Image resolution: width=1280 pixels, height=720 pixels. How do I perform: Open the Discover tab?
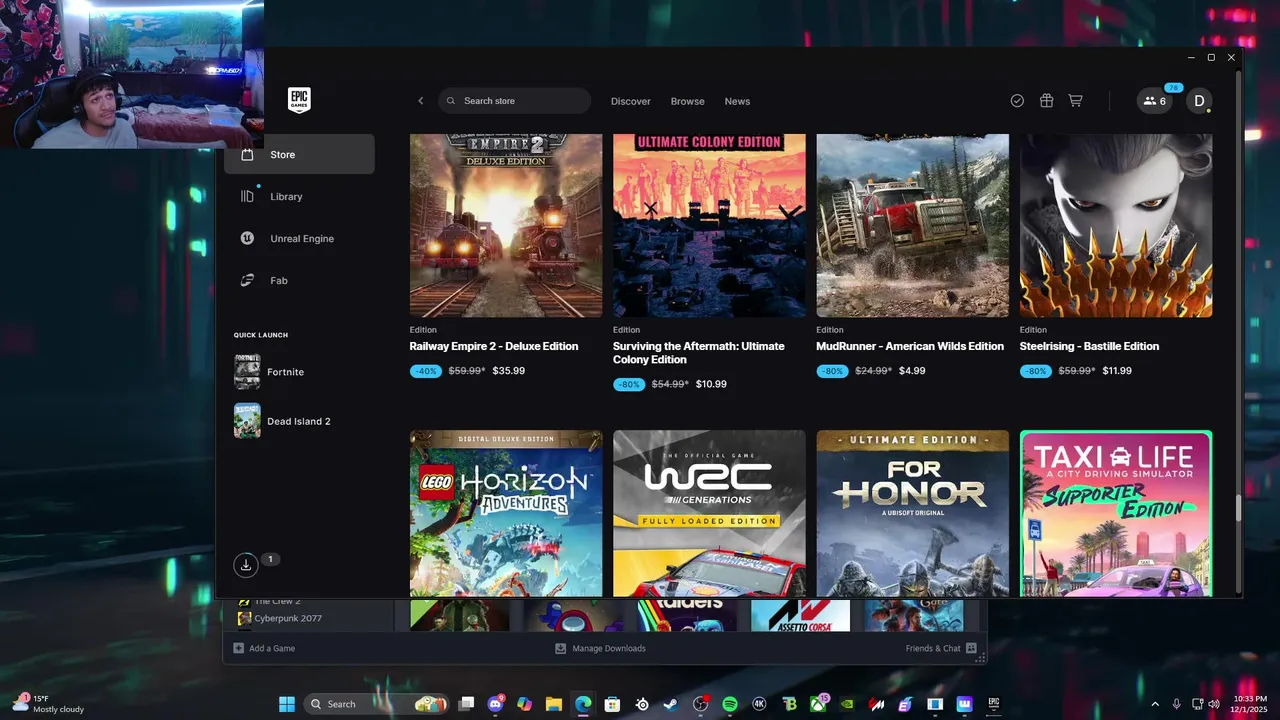(x=631, y=101)
